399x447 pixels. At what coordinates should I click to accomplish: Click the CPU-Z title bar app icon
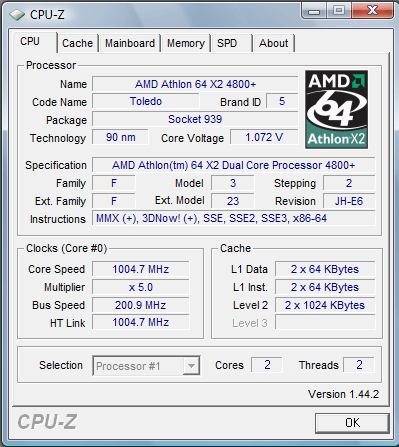pyautogui.click(x=17, y=14)
